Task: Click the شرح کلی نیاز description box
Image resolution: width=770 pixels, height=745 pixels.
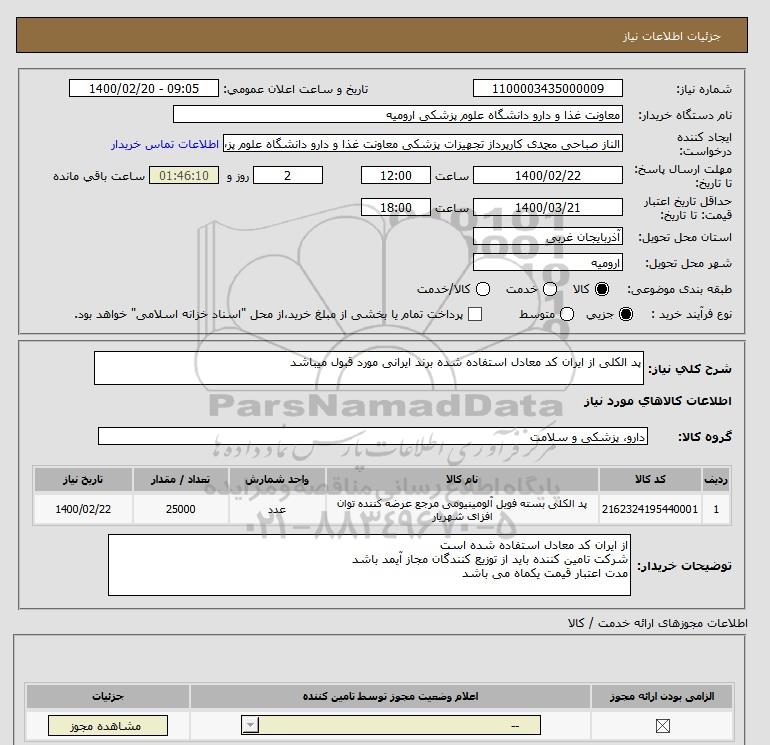Action: tap(369, 368)
